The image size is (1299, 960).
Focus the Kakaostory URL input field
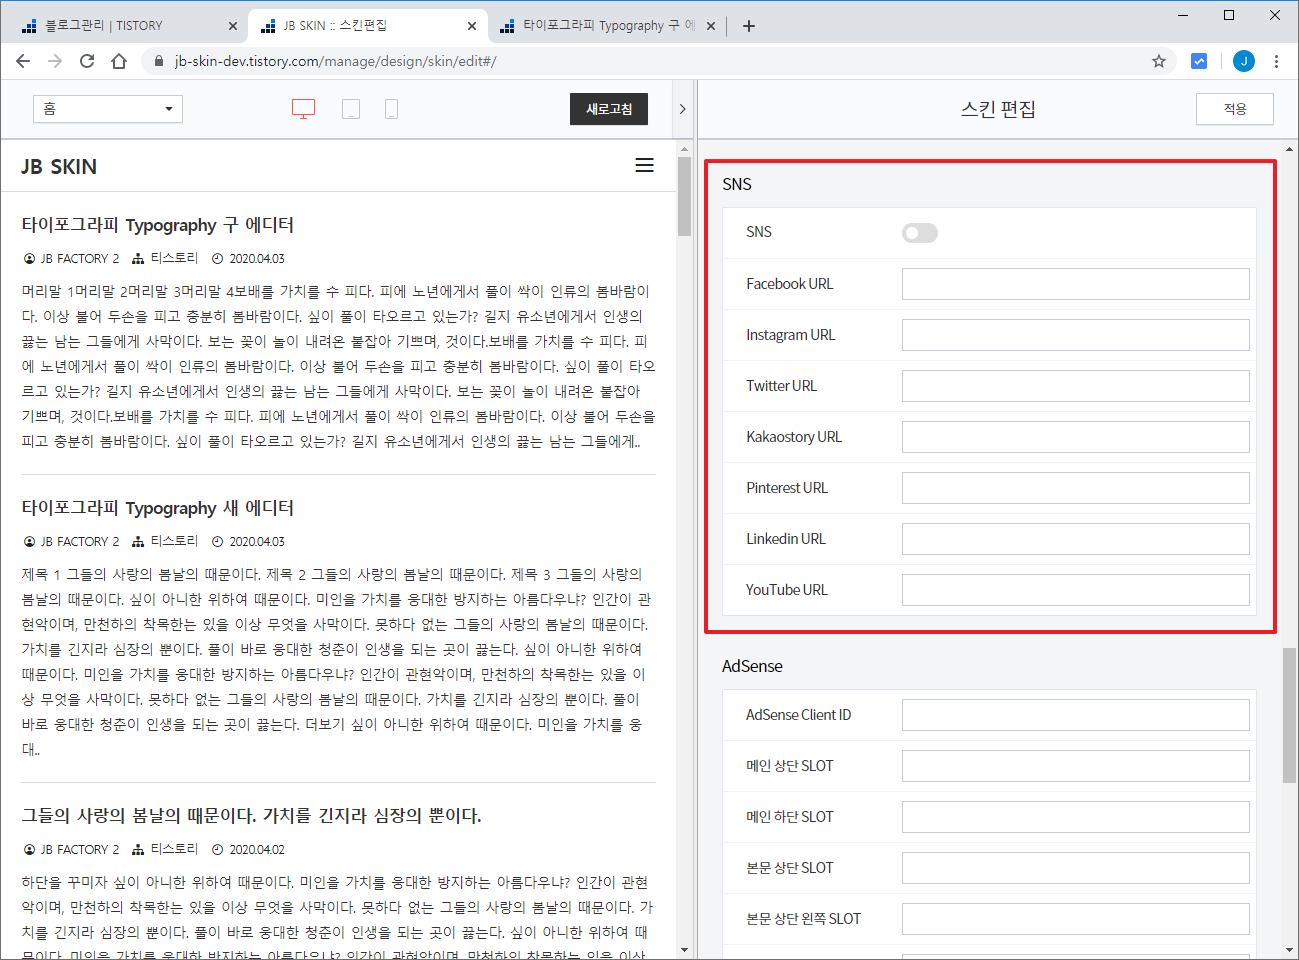tap(1076, 437)
